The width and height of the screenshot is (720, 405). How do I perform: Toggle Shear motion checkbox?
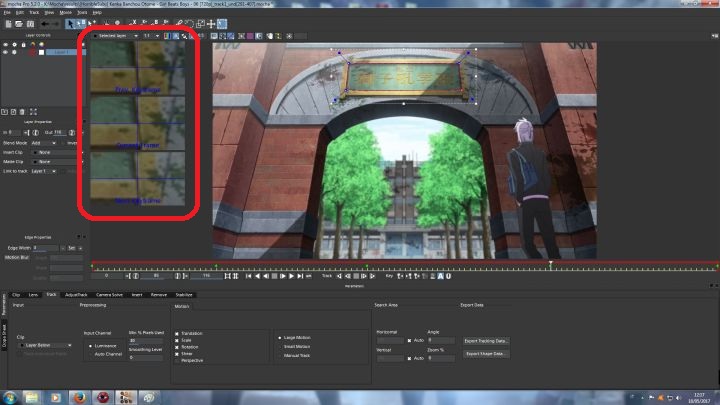pyautogui.click(x=177, y=354)
